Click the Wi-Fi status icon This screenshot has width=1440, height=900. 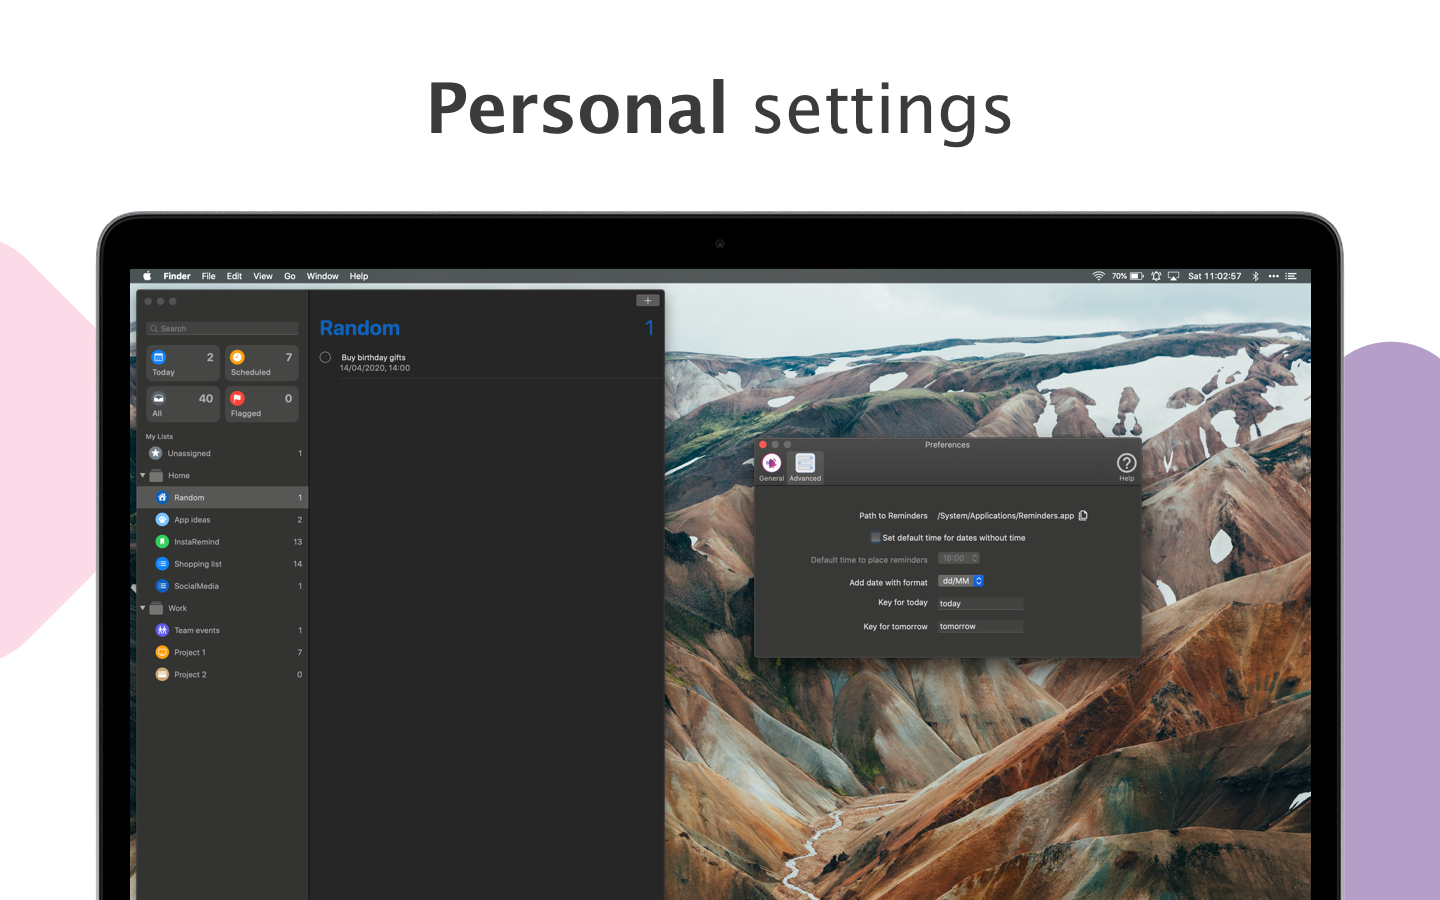pyautogui.click(x=1098, y=276)
